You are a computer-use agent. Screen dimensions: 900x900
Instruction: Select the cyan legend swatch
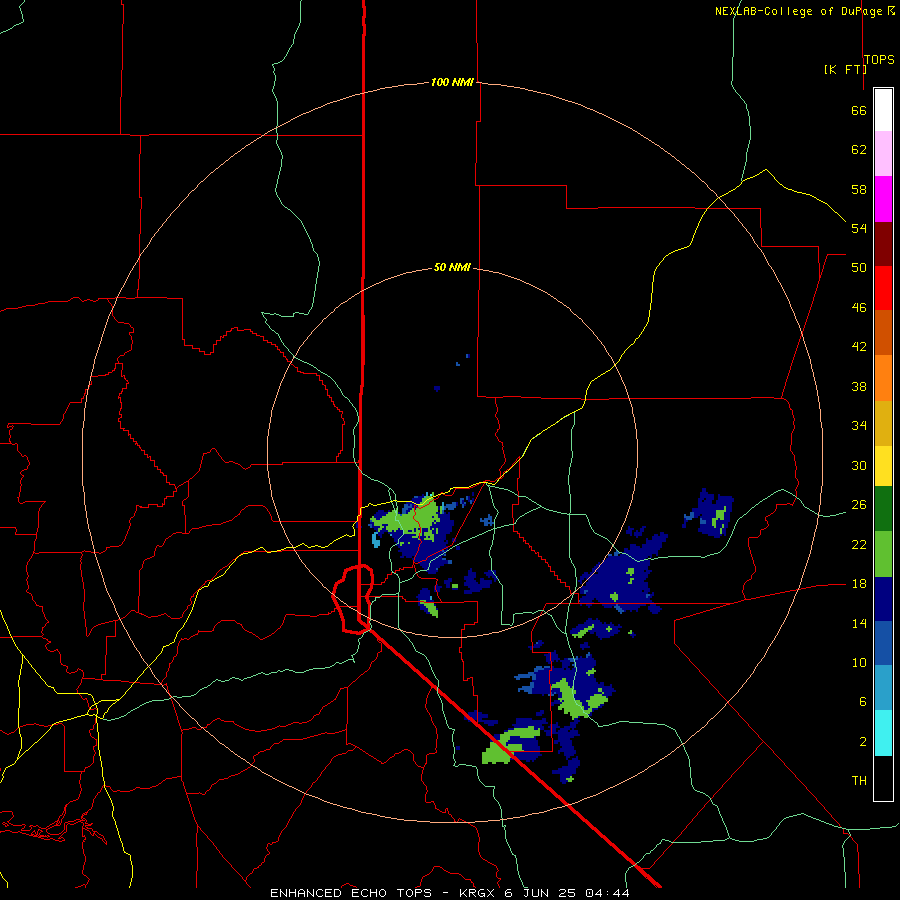pyautogui.click(x=883, y=733)
